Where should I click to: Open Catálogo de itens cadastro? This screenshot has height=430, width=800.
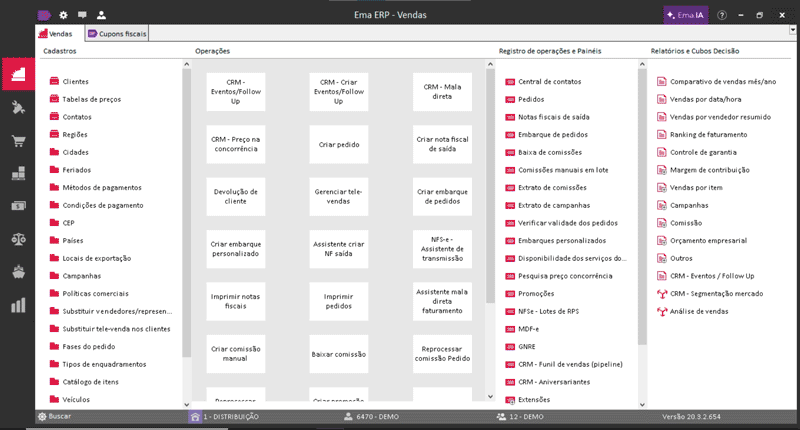coord(90,382)
